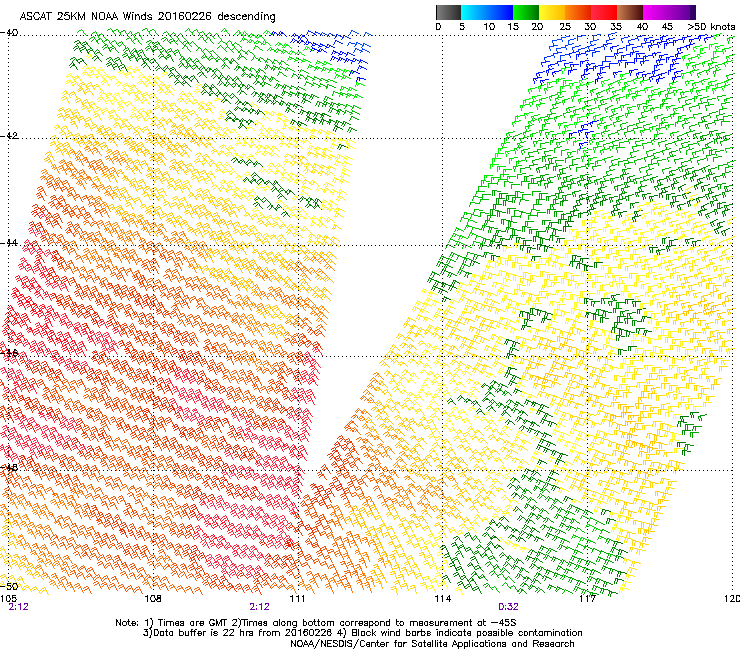The image size is (740, 650).
Task: Click the '-44' latitude axis label
Action: pyautogui.click(x=9, y=243)
